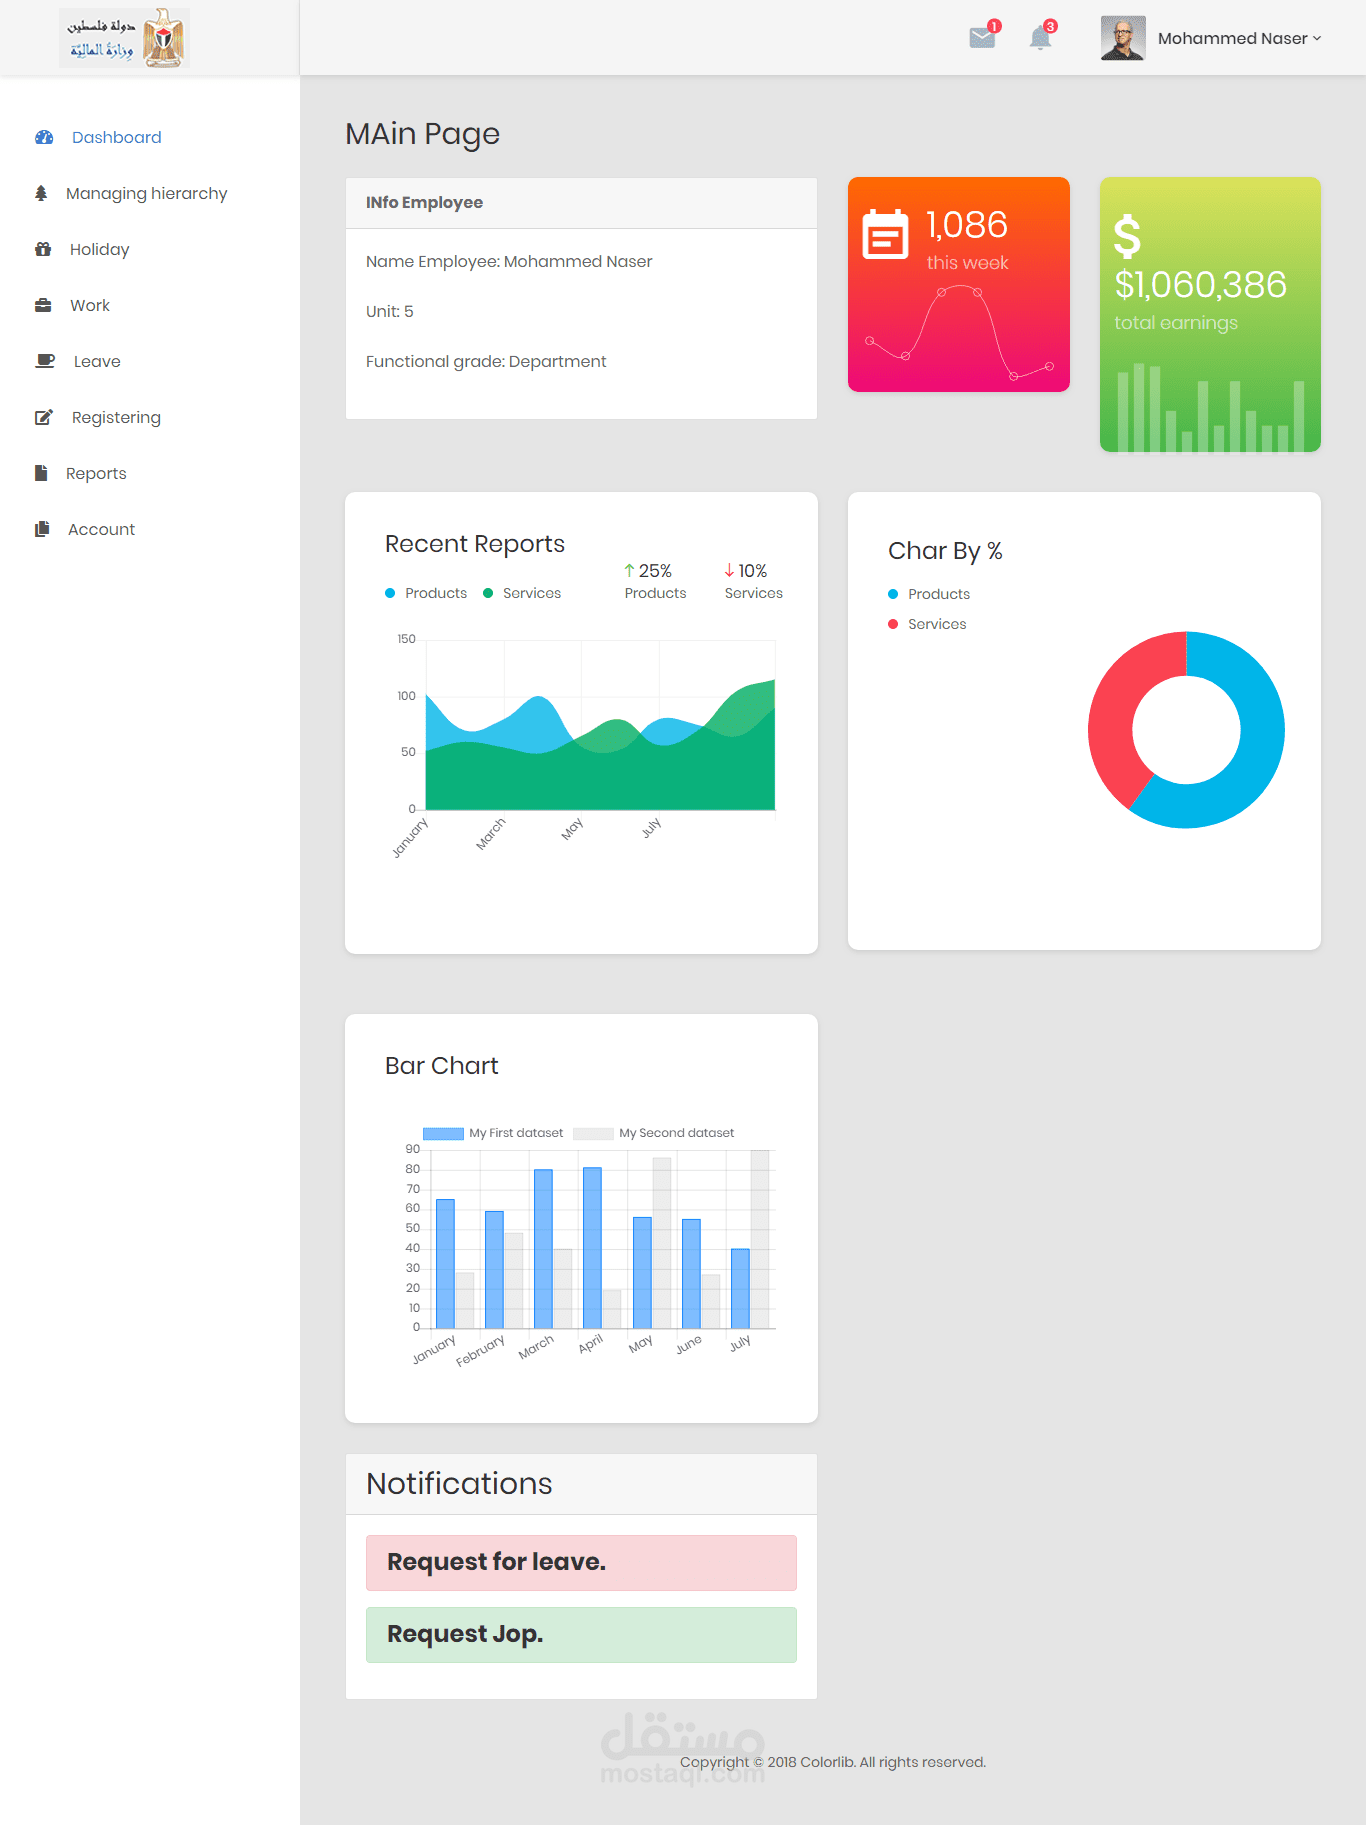Toggle My Second dataset legend
This screenshot has width=1366, height=1825.
(x=653, y=1133)
